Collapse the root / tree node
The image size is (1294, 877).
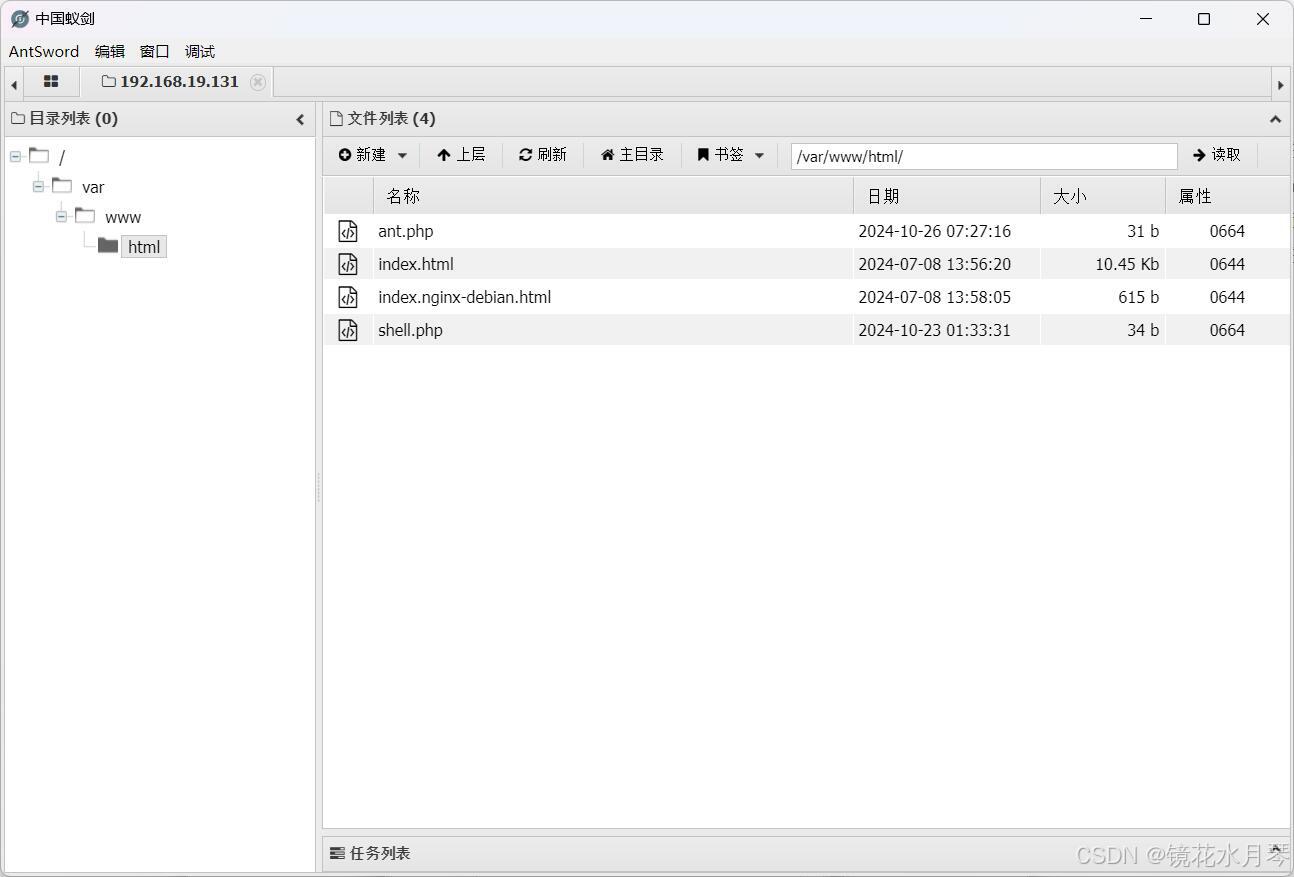point(16,157)
